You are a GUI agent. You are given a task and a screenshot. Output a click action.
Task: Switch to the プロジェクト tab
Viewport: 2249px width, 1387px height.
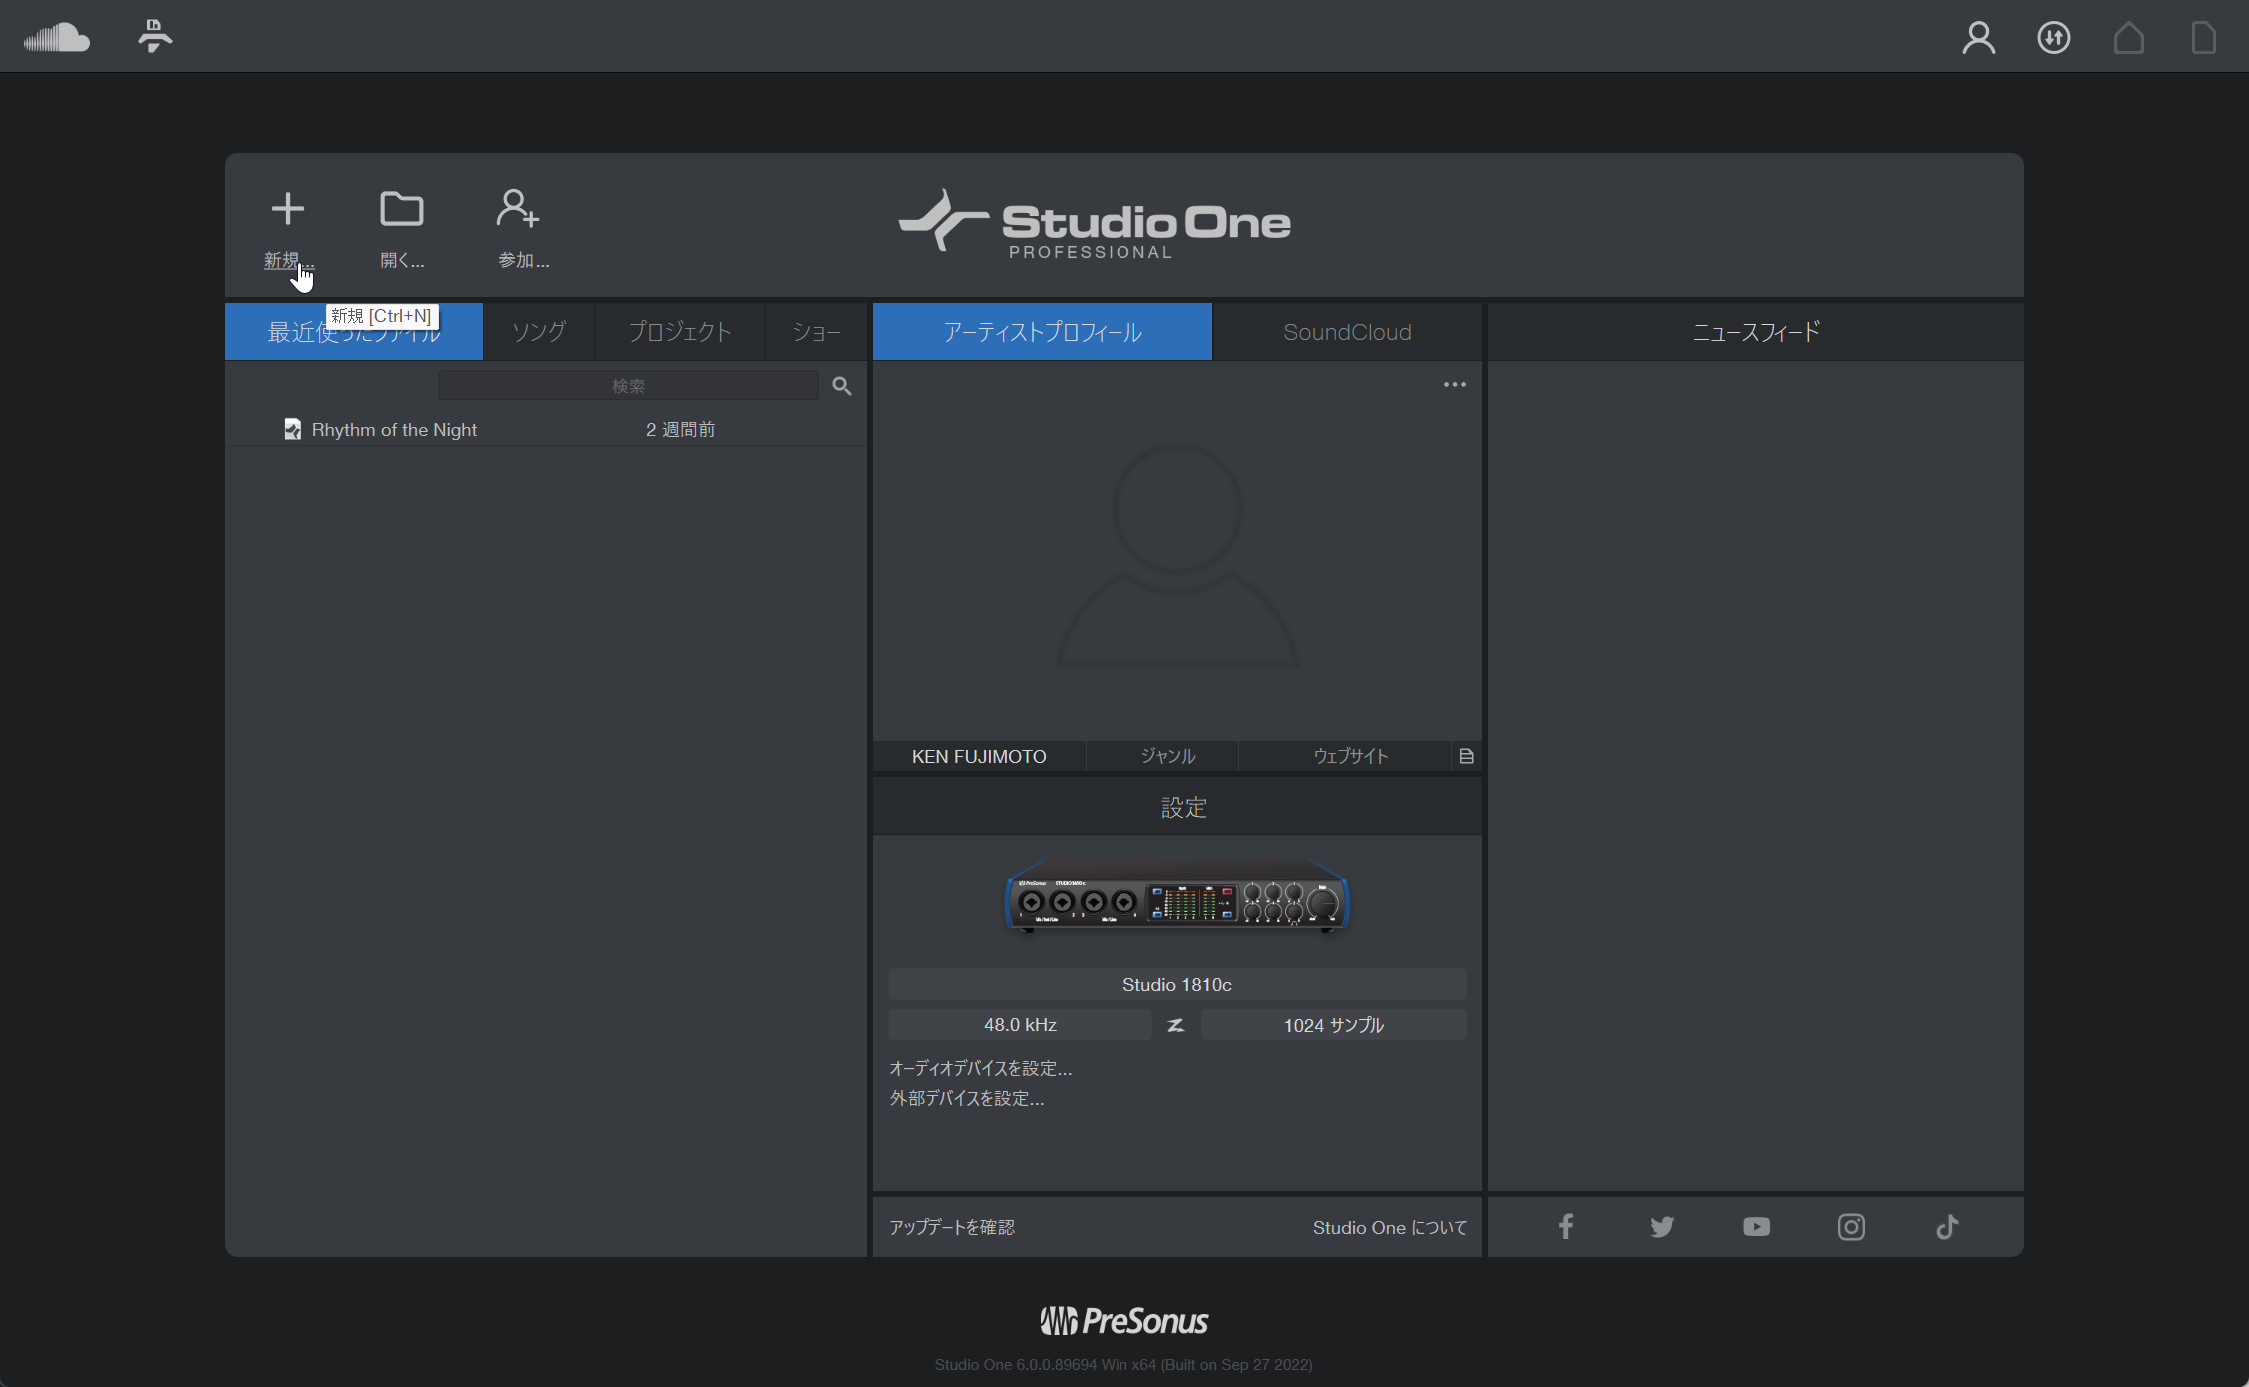click(680, 332)
